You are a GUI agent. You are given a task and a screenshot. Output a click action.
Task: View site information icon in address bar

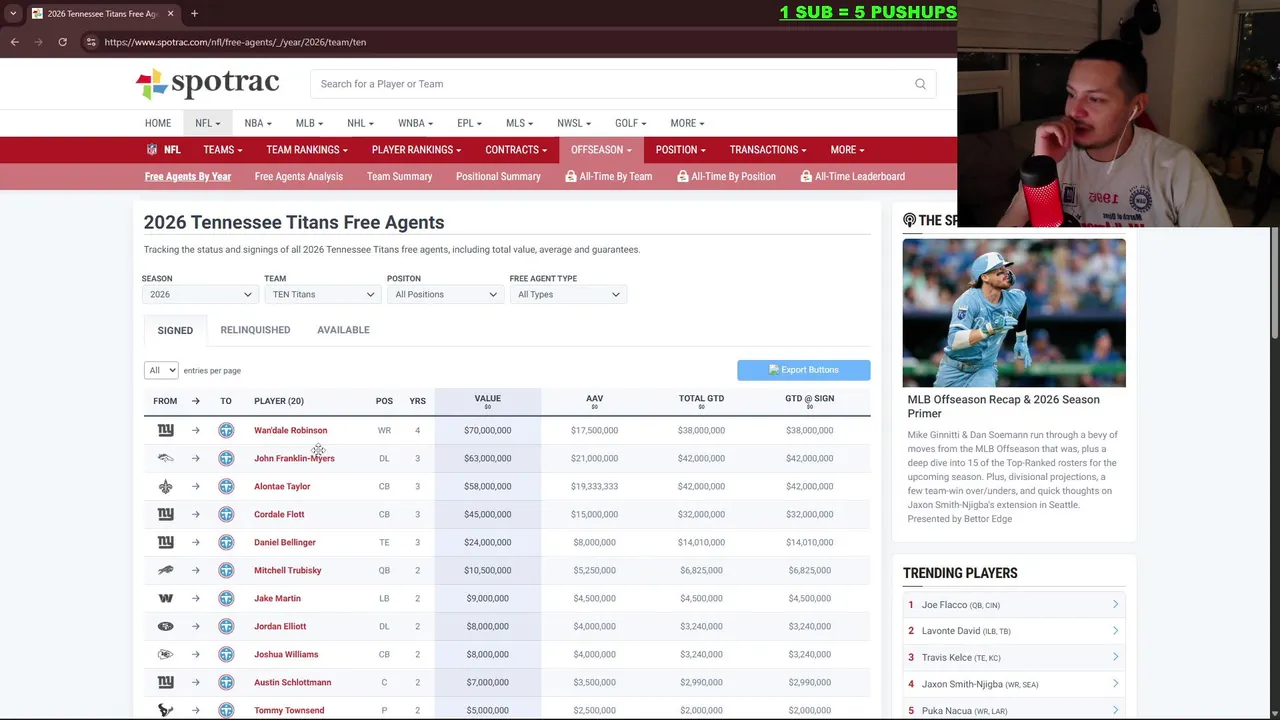[x=90, y=42]
